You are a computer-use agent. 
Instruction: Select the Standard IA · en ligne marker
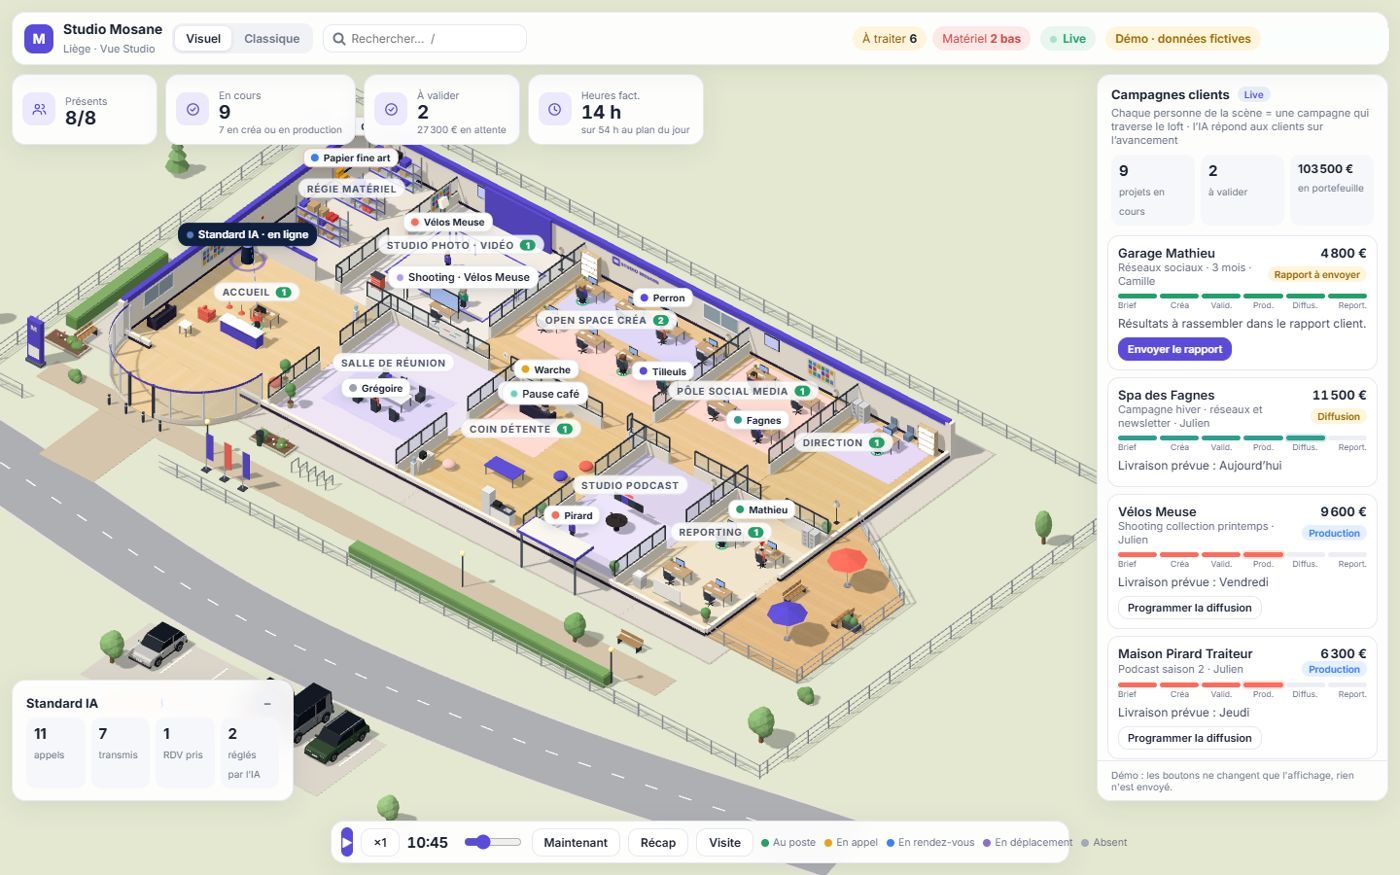tap(248, 235)
